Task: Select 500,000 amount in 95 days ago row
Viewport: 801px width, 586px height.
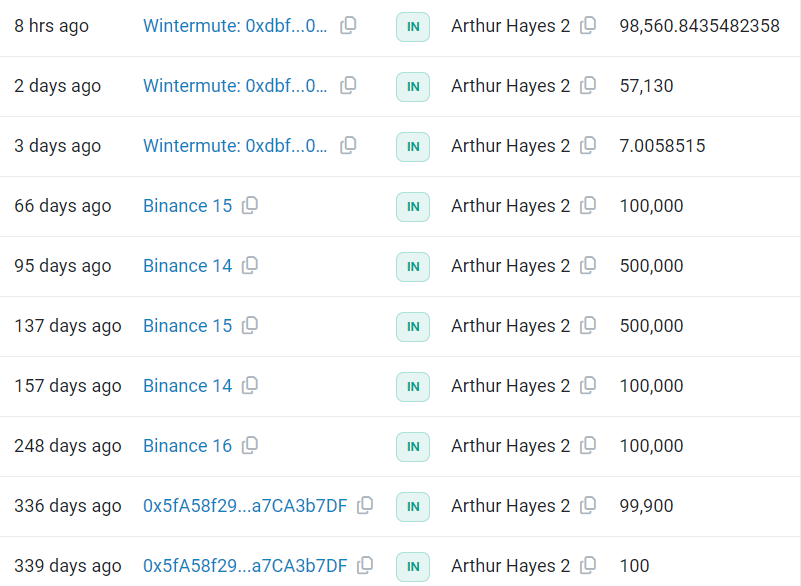Action: (x=651, y=266)
